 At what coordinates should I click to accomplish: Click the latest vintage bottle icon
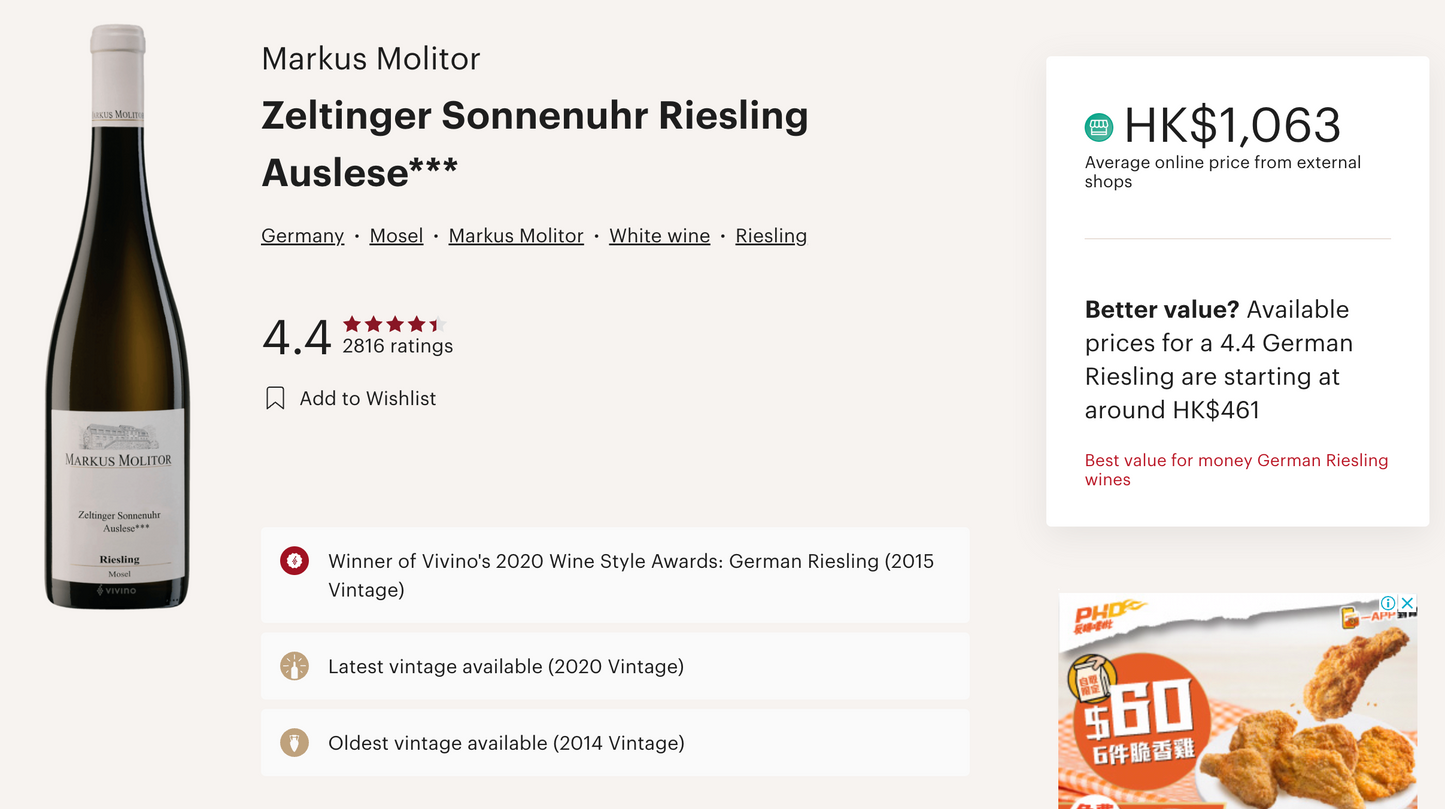point(294,666)
